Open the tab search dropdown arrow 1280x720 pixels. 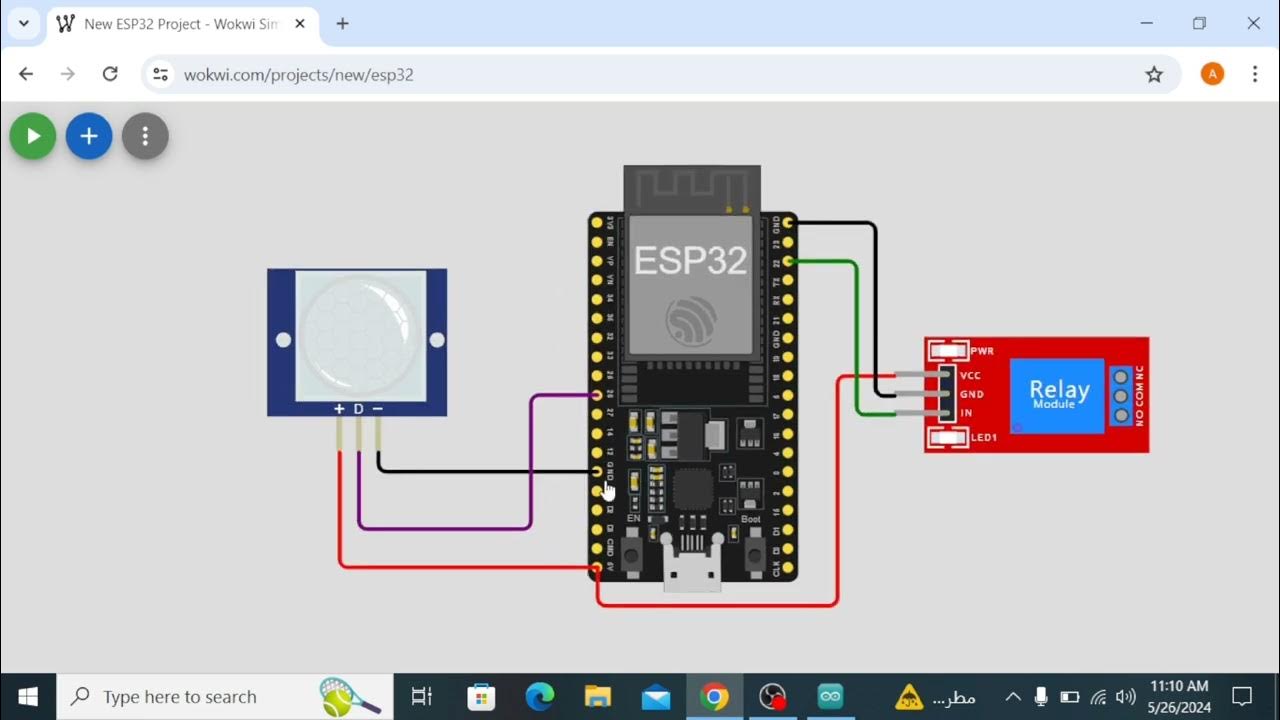(23, 23)
